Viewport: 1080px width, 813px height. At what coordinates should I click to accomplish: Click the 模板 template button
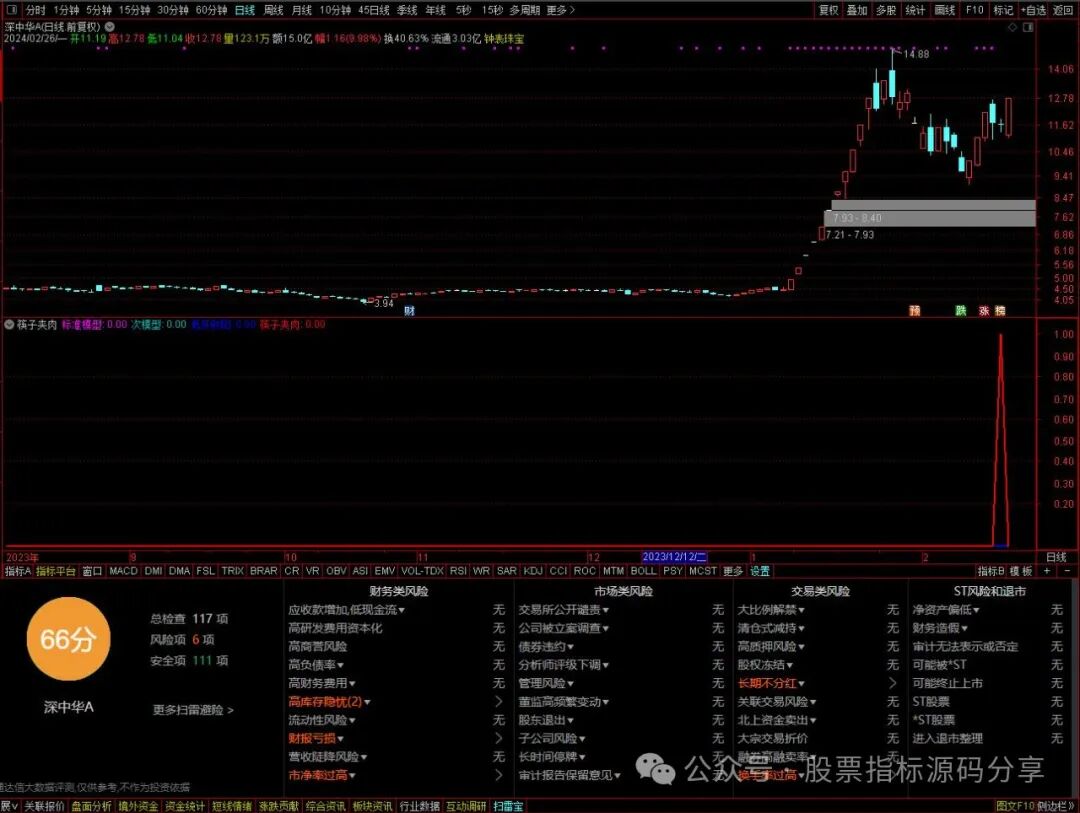1021,570
